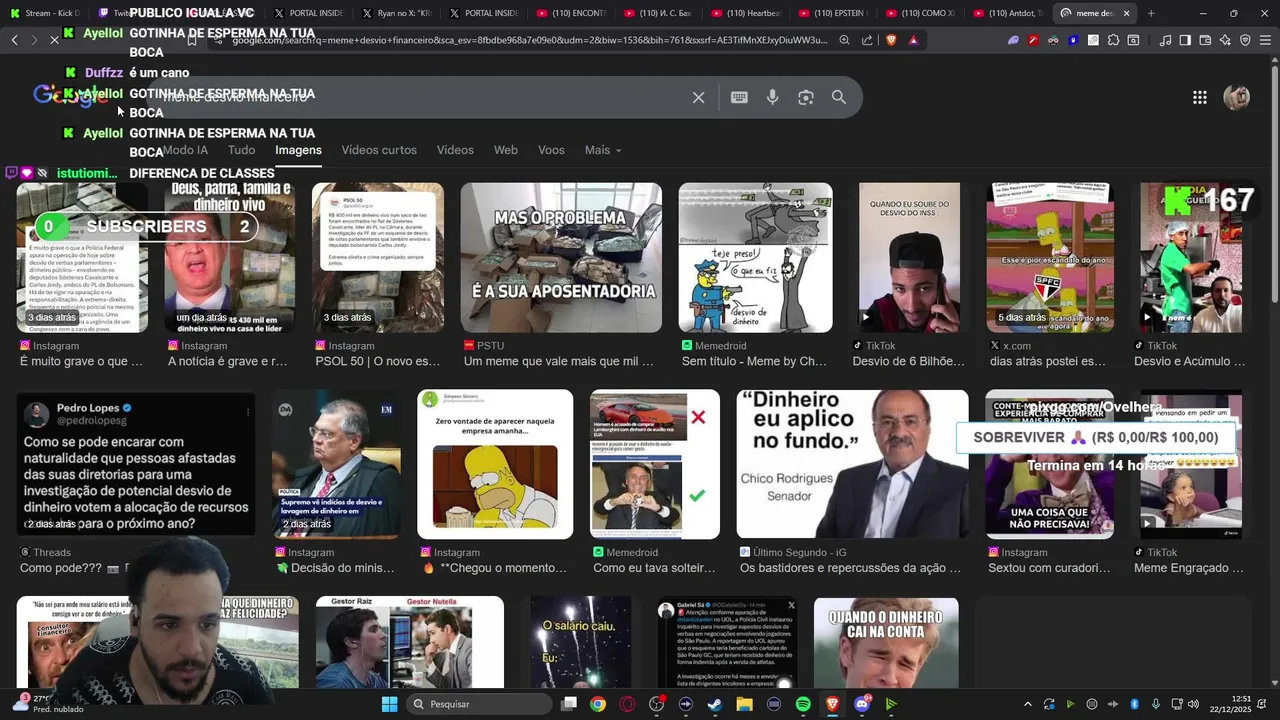The height and width of the screenshot is (720, 1280).
Task: Clear the Google search box text
Action: point(698,97)
